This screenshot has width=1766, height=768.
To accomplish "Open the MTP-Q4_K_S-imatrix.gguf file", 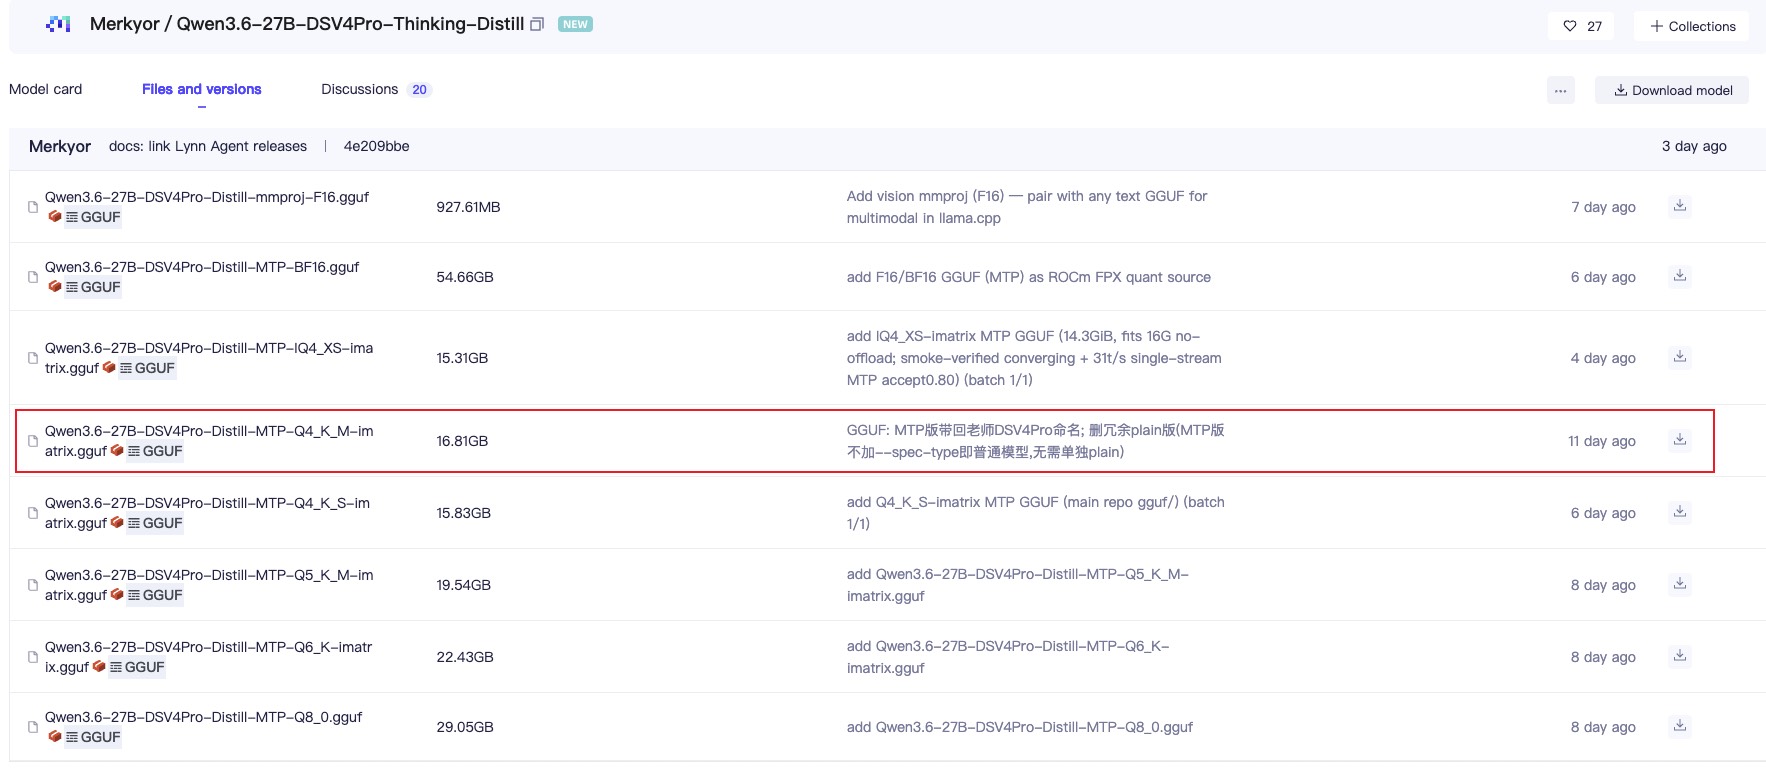I will [x=207, y=512].
